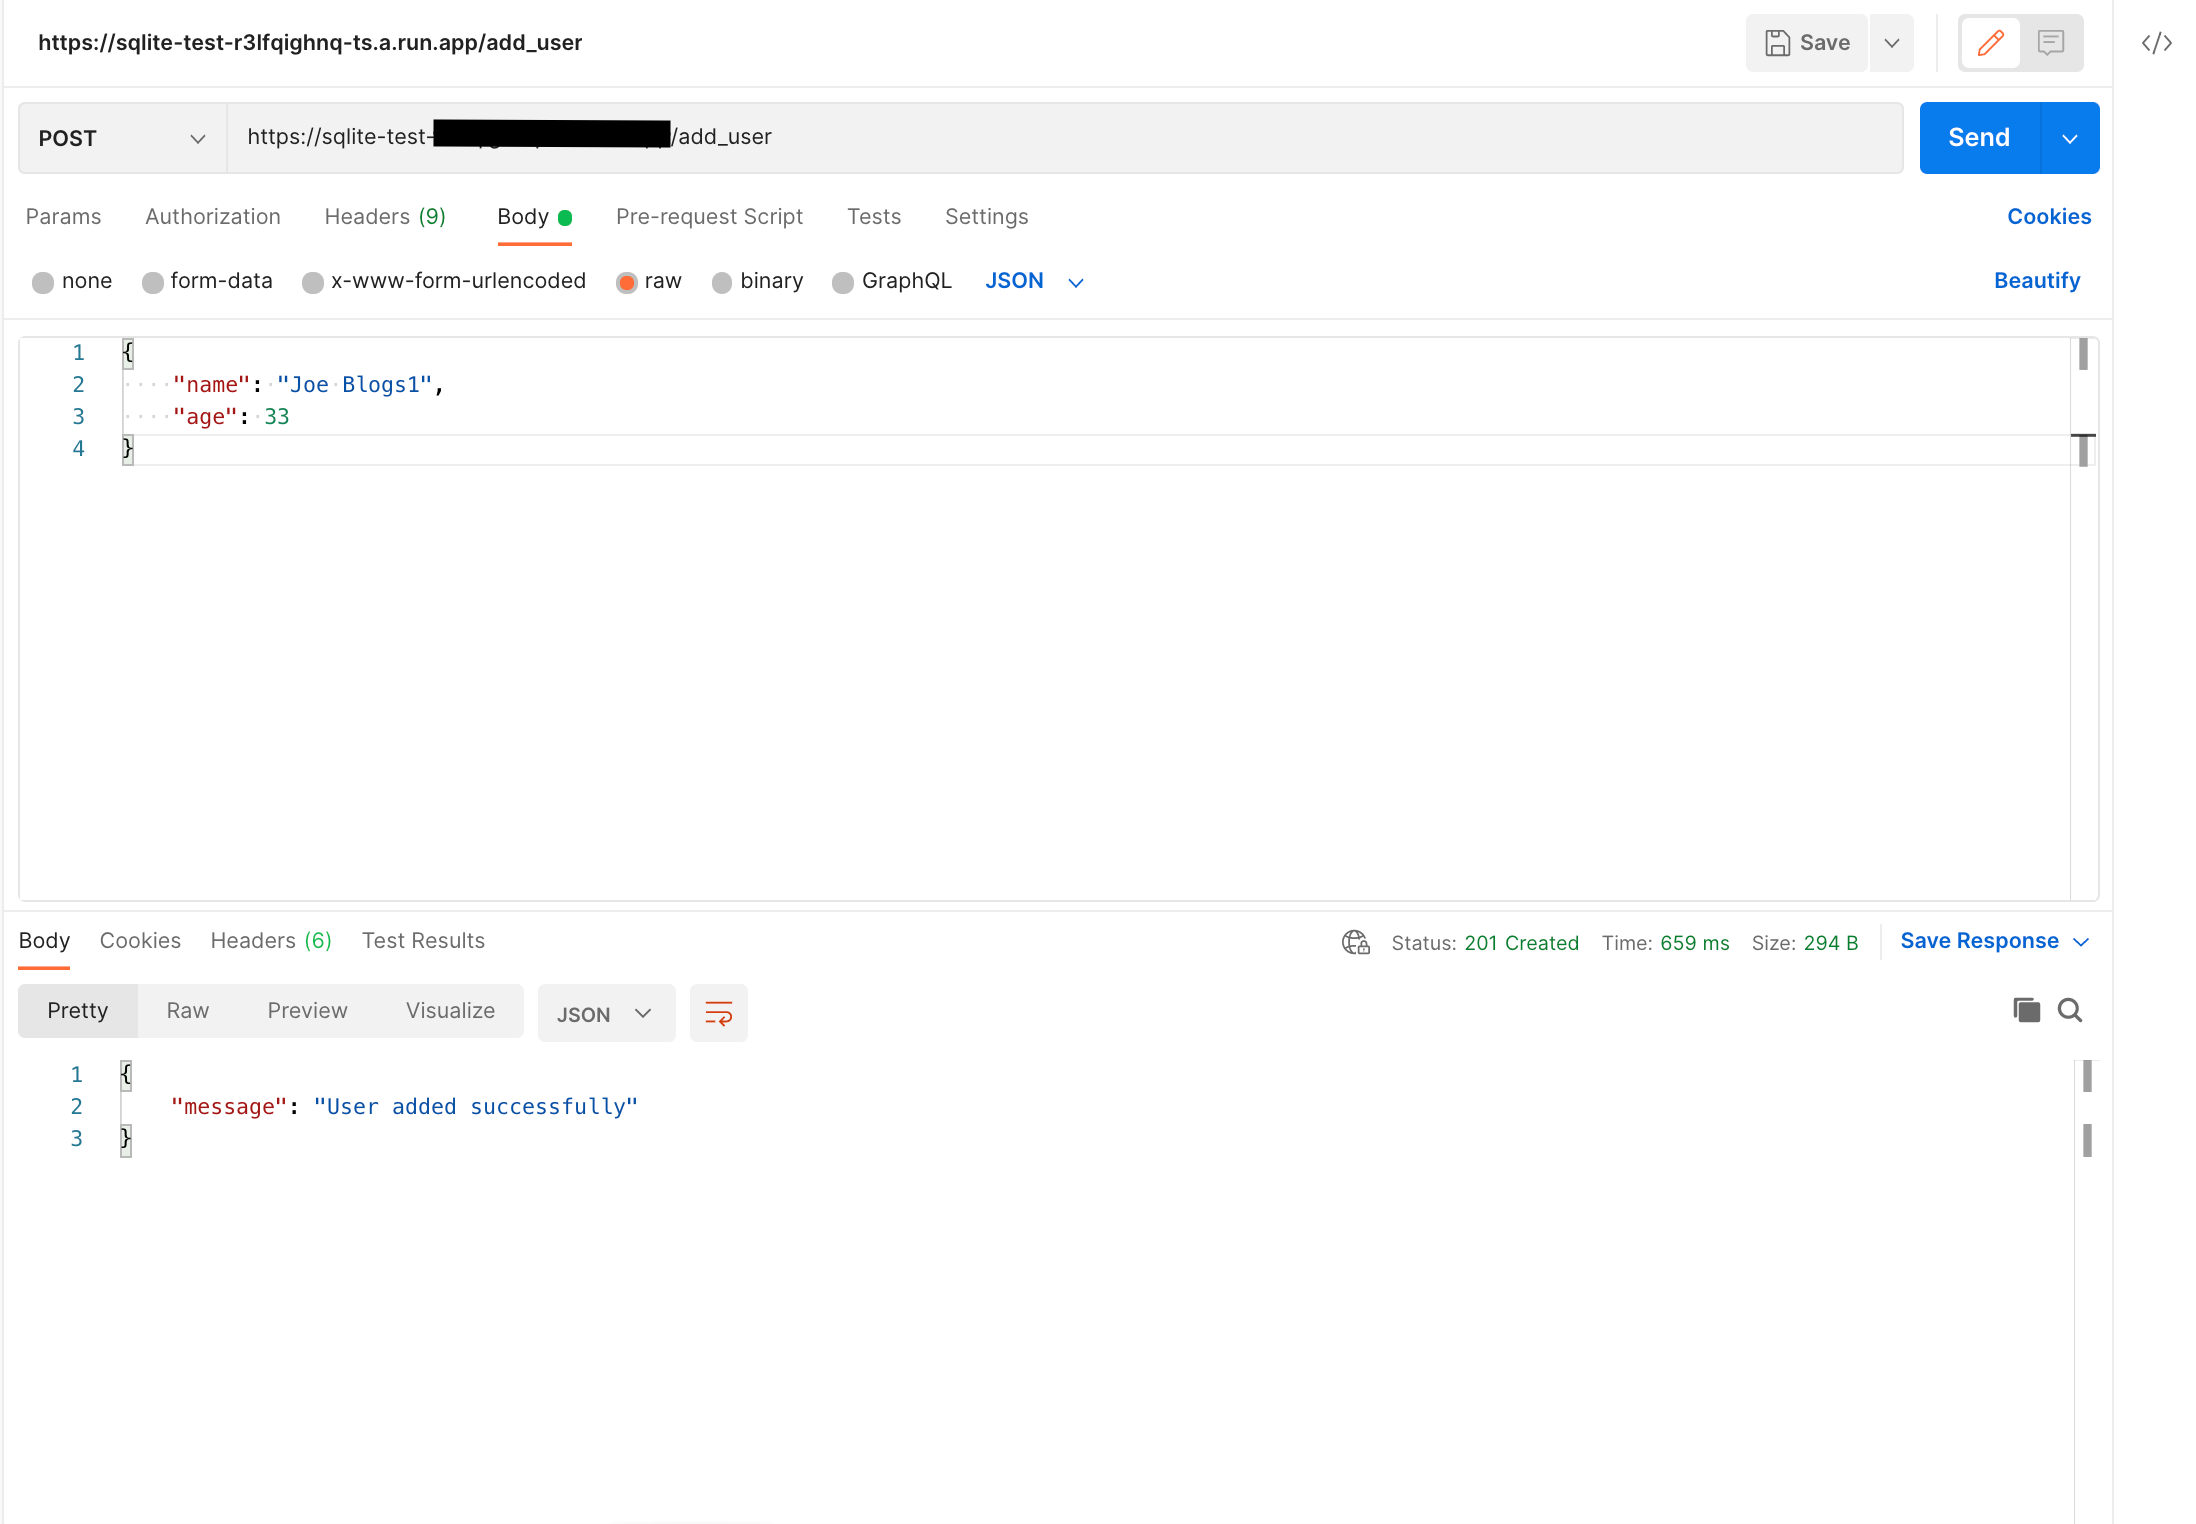
Task: Click the request URL input field
Action: [x=1064, y=138]
